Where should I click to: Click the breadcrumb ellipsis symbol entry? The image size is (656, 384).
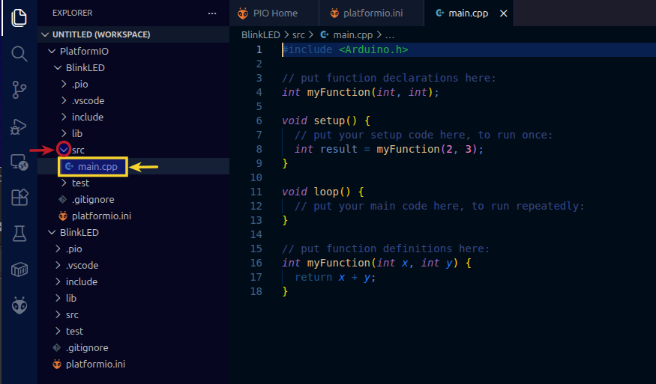tap(390, 35)
